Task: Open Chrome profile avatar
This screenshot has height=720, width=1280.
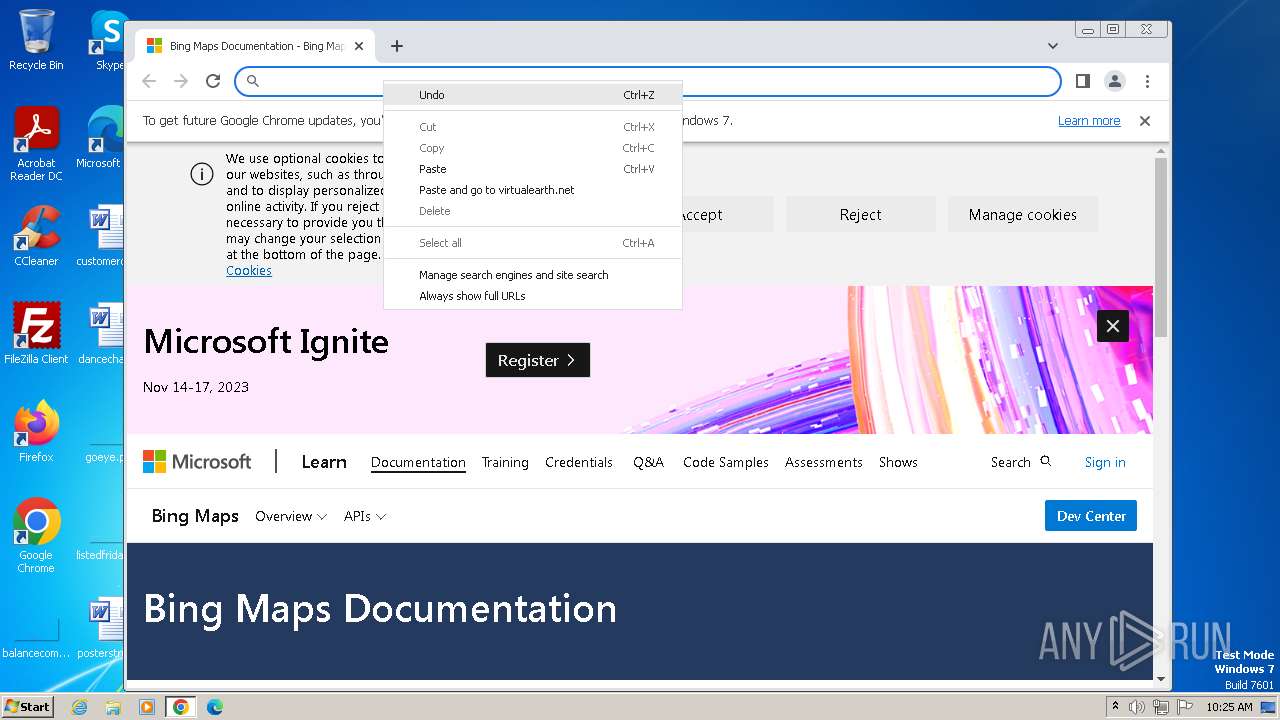Action: point(1114,81)
